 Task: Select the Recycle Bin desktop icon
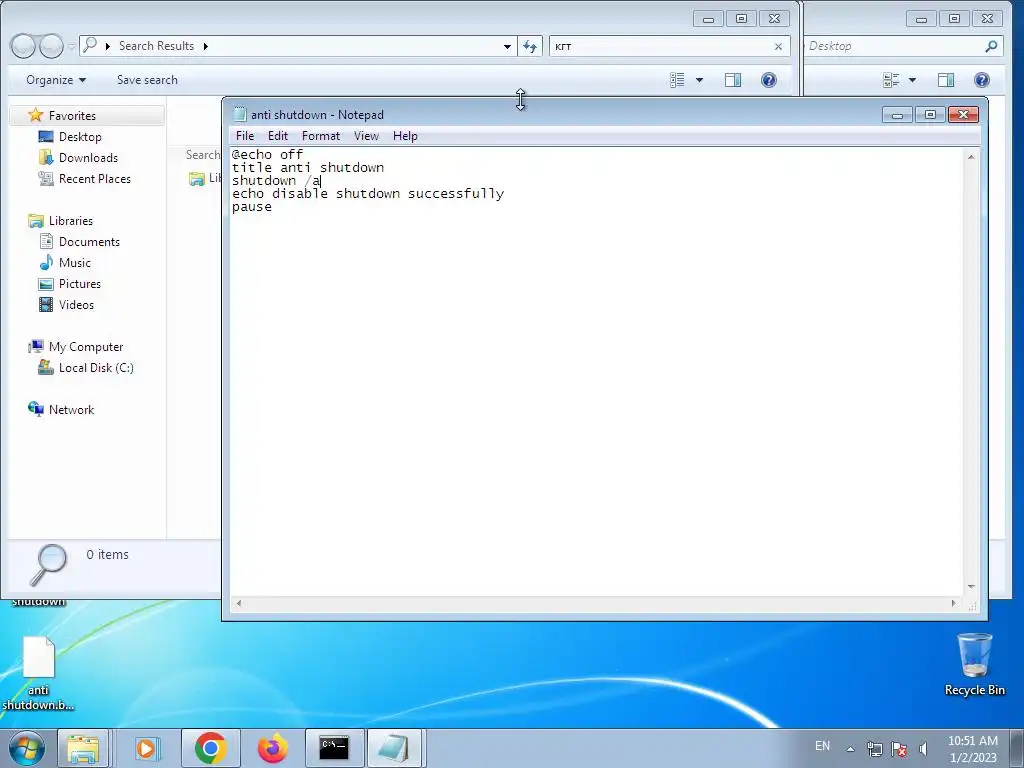pos(974,665)
